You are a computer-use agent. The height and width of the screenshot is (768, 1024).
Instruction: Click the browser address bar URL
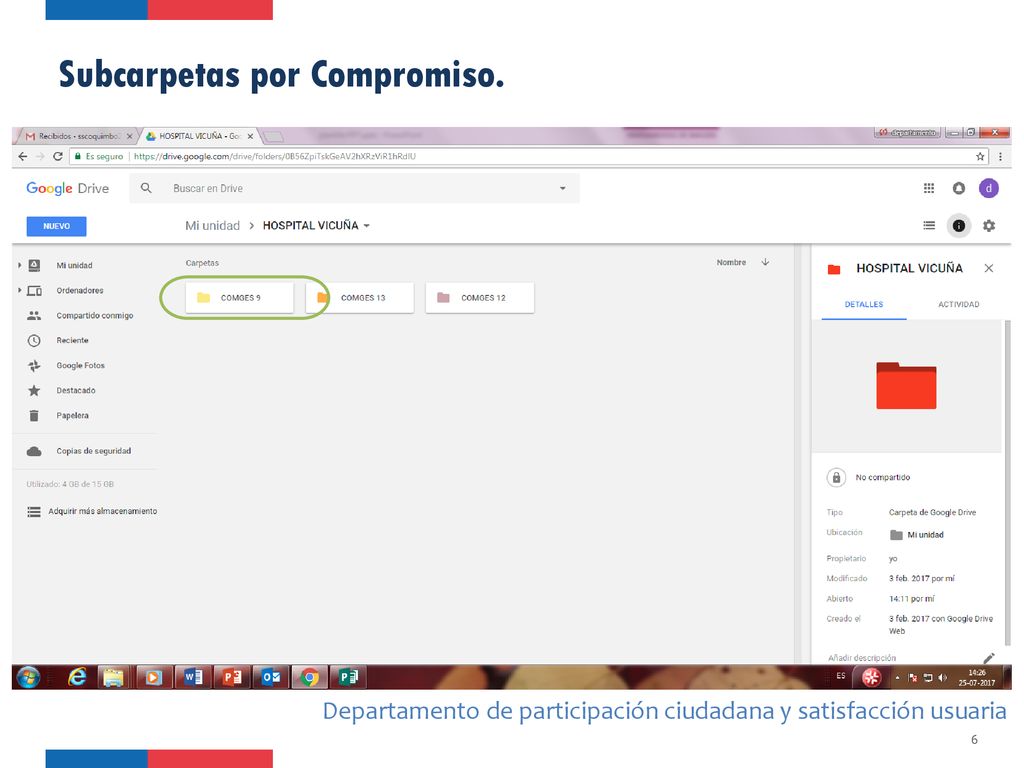(x=275, y=156)
